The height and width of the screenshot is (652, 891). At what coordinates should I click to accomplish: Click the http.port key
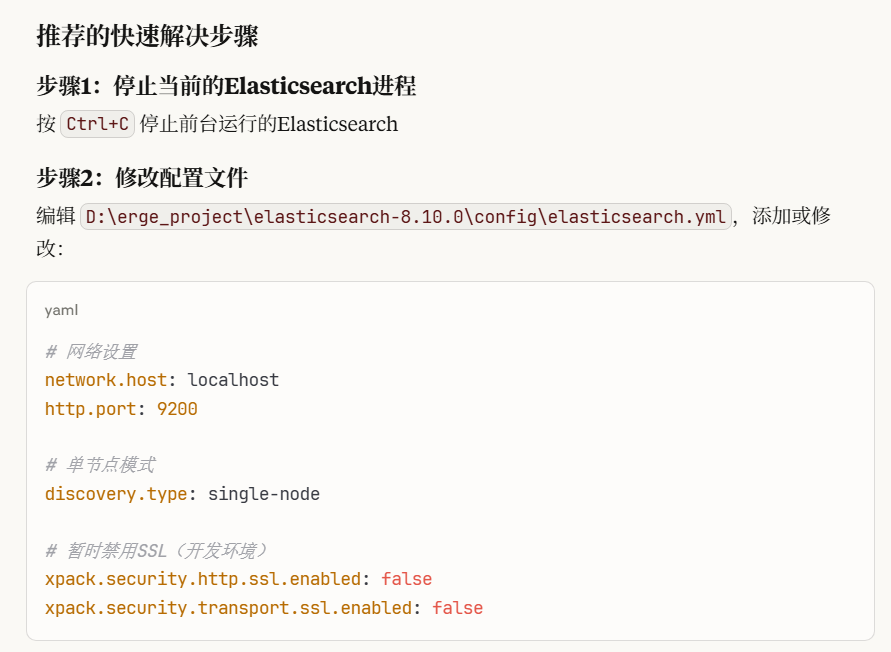(x=91, y=409)
